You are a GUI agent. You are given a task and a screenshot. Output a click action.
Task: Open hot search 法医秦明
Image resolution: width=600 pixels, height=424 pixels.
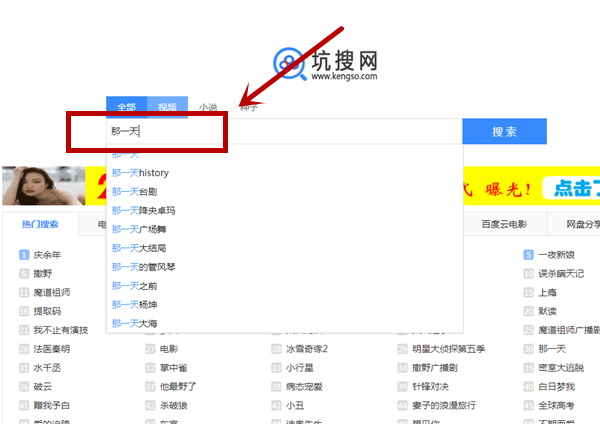52,349
